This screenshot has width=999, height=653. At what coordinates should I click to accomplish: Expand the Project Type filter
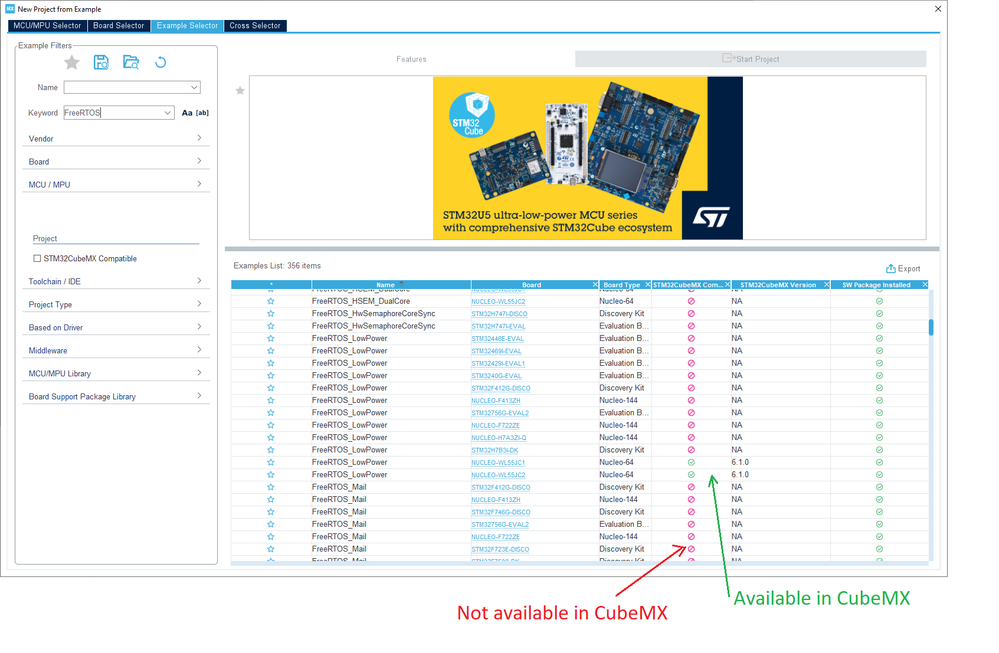click(116, 305)
